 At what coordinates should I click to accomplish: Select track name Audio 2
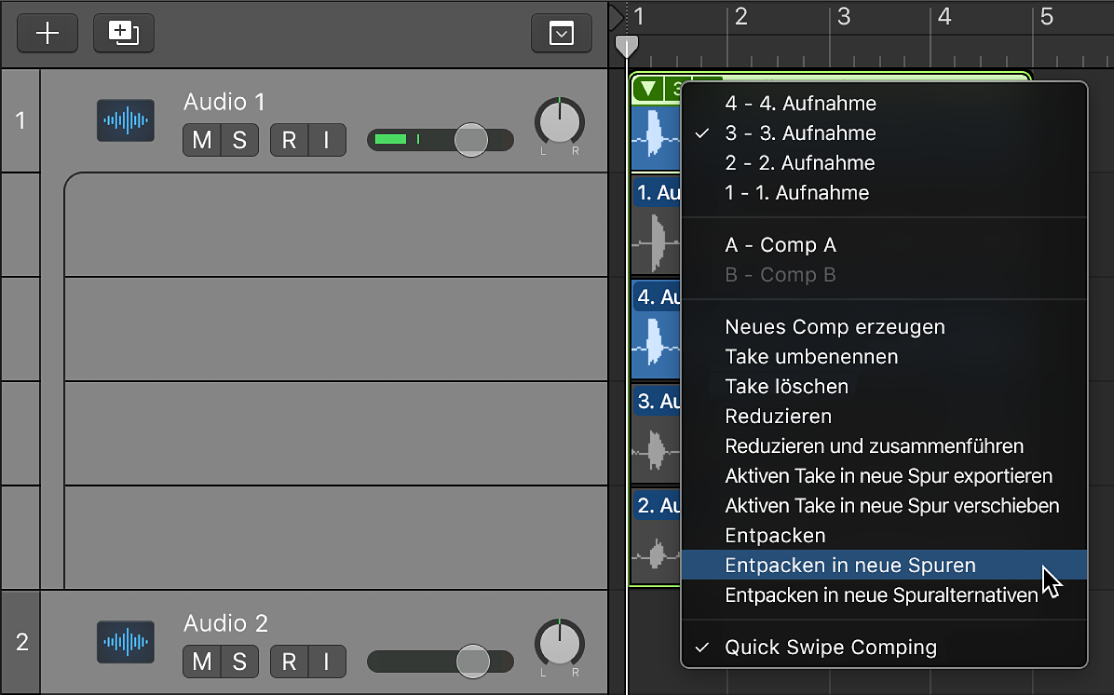click(225, 624)
